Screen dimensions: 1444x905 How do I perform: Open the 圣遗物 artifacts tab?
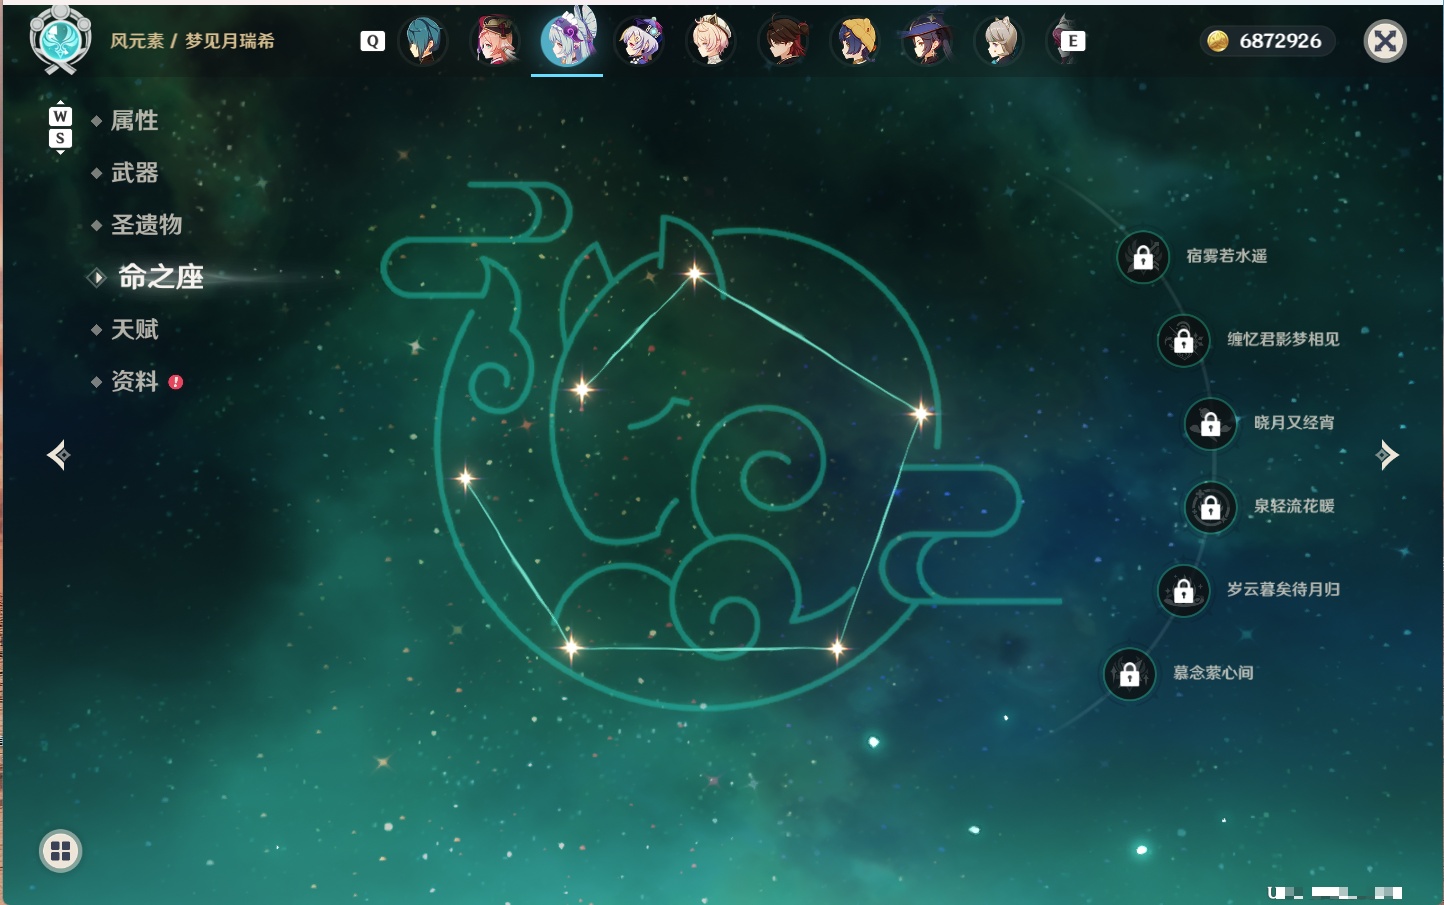click(146, 225)
